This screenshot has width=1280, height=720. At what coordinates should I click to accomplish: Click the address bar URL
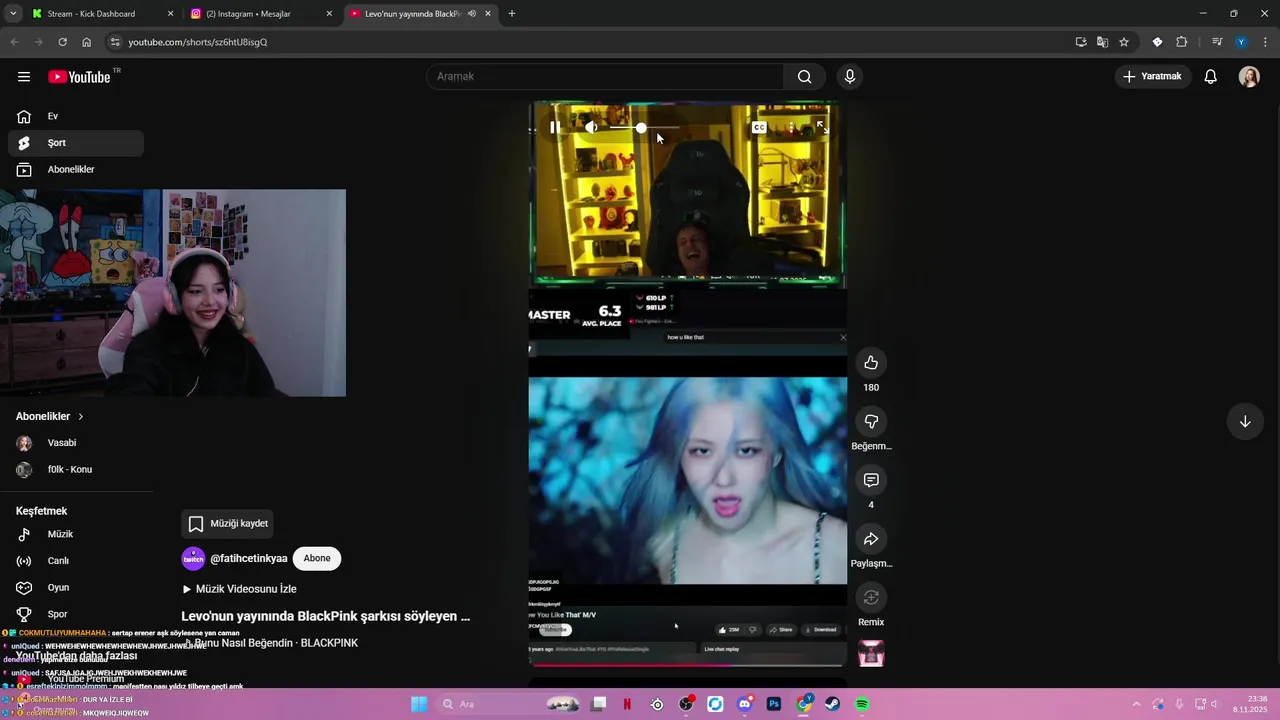point(198,42)
